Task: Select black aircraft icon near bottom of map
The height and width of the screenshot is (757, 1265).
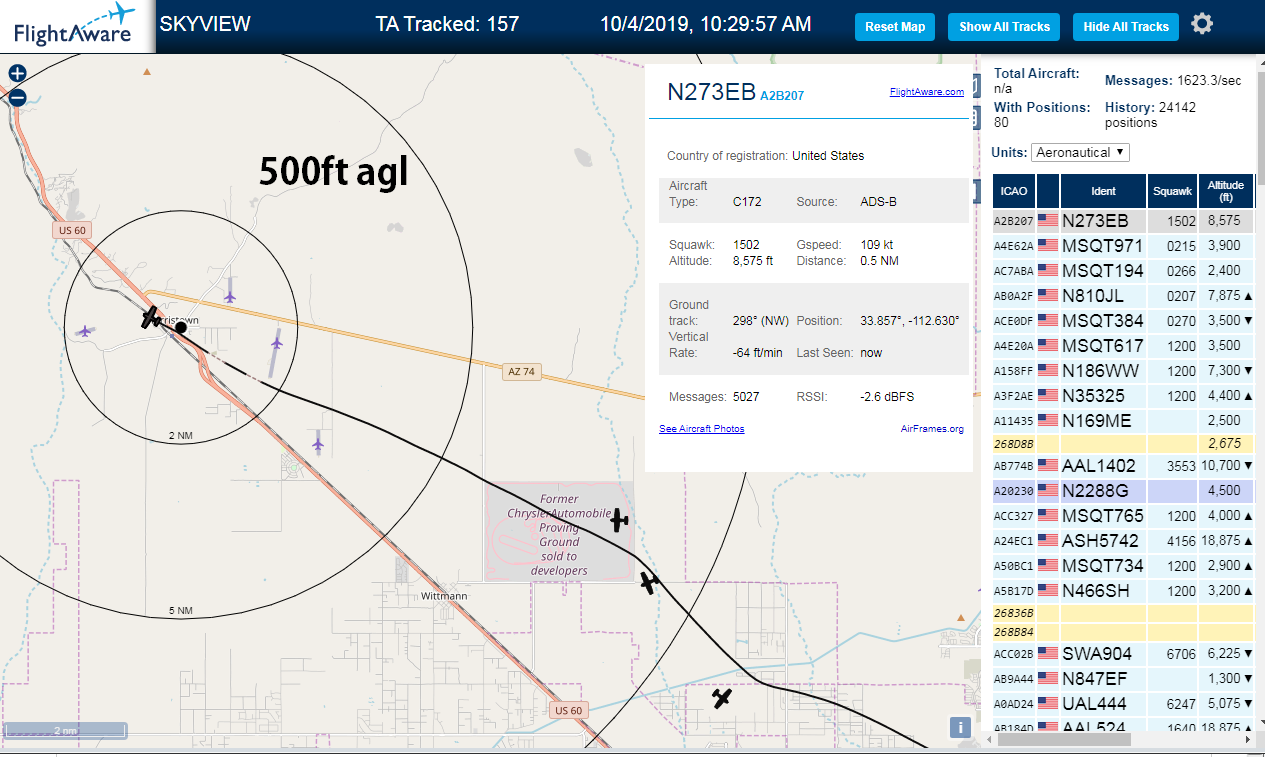Action: [x=722, y=698]
